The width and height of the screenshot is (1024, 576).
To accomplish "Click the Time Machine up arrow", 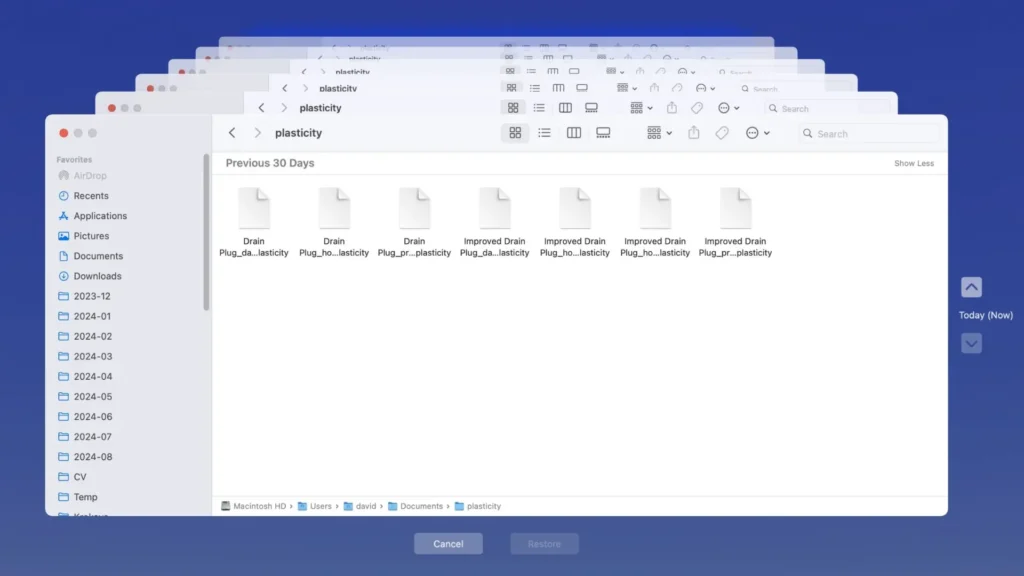I will 971,287.
